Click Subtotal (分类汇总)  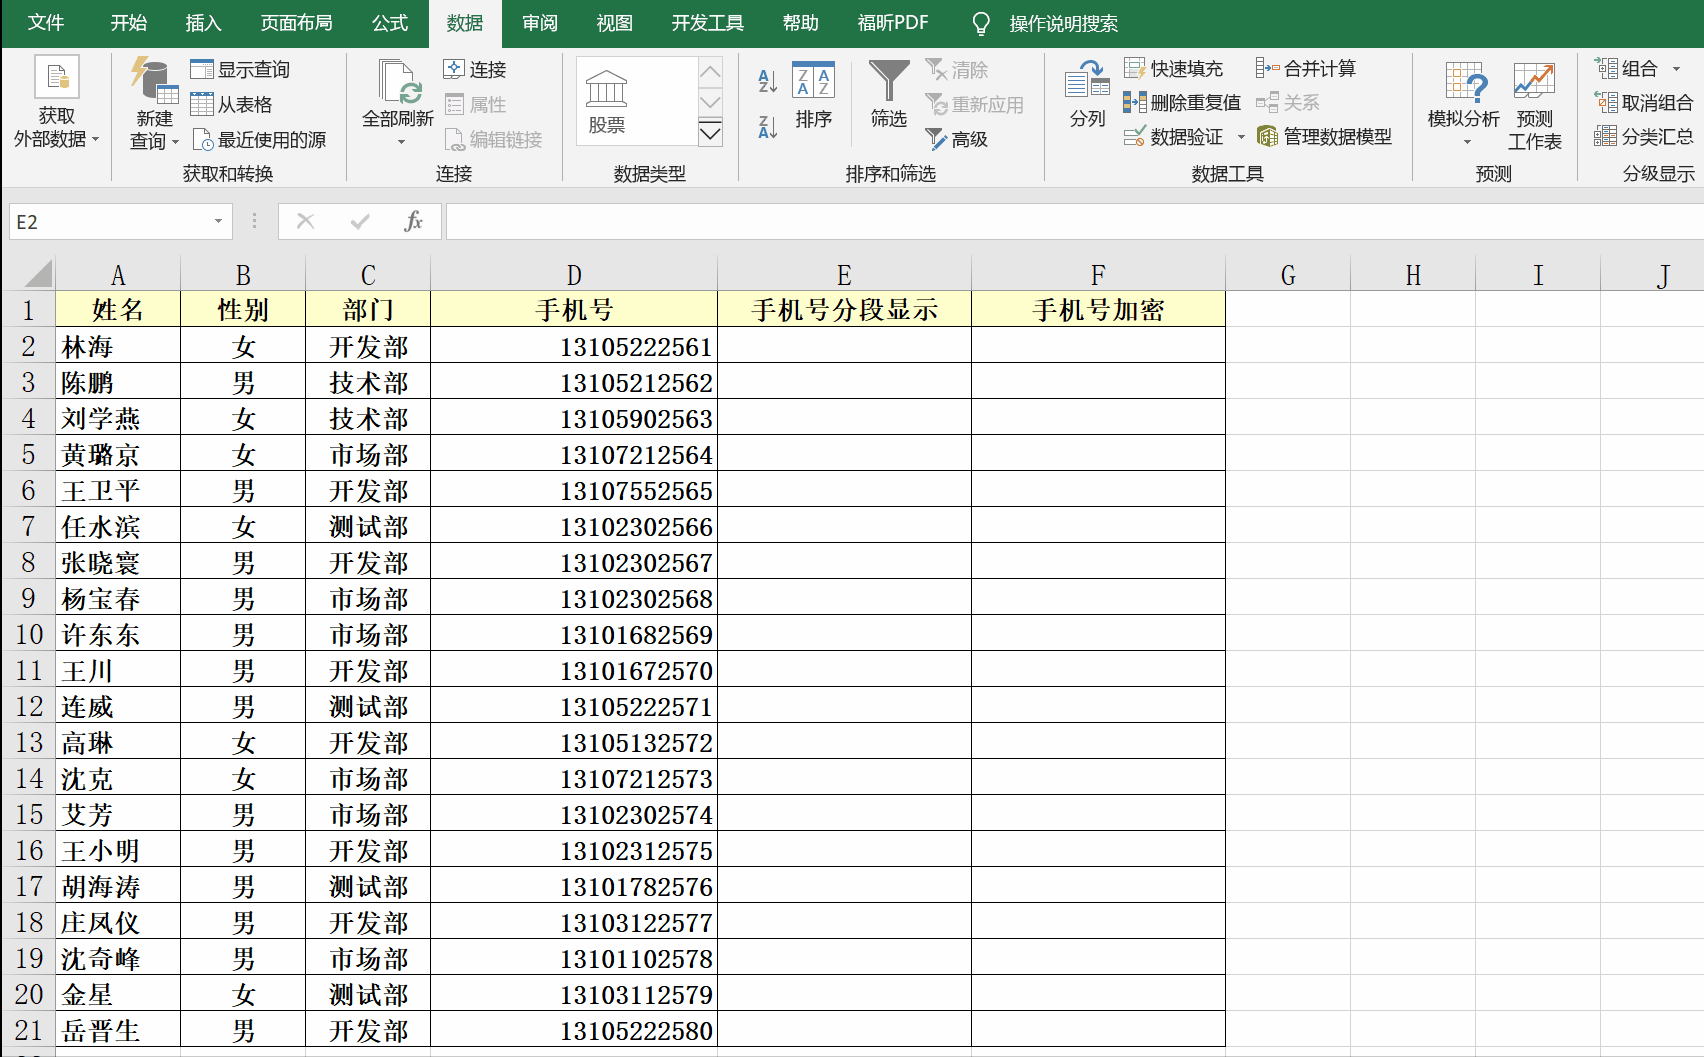pyautogui.click(x=1643, y=136)
